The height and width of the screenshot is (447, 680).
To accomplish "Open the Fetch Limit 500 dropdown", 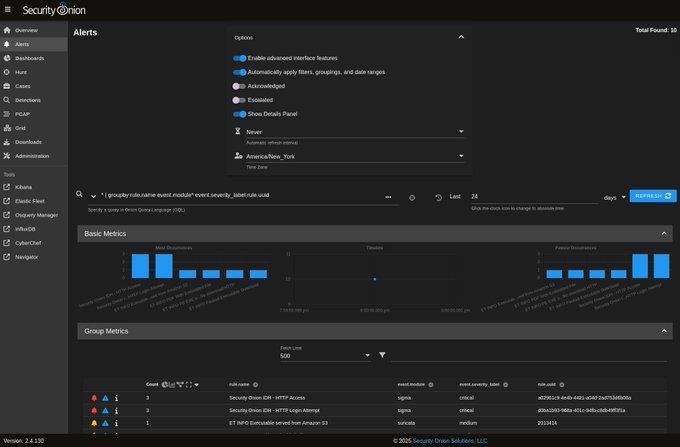I will click(325, 356).
